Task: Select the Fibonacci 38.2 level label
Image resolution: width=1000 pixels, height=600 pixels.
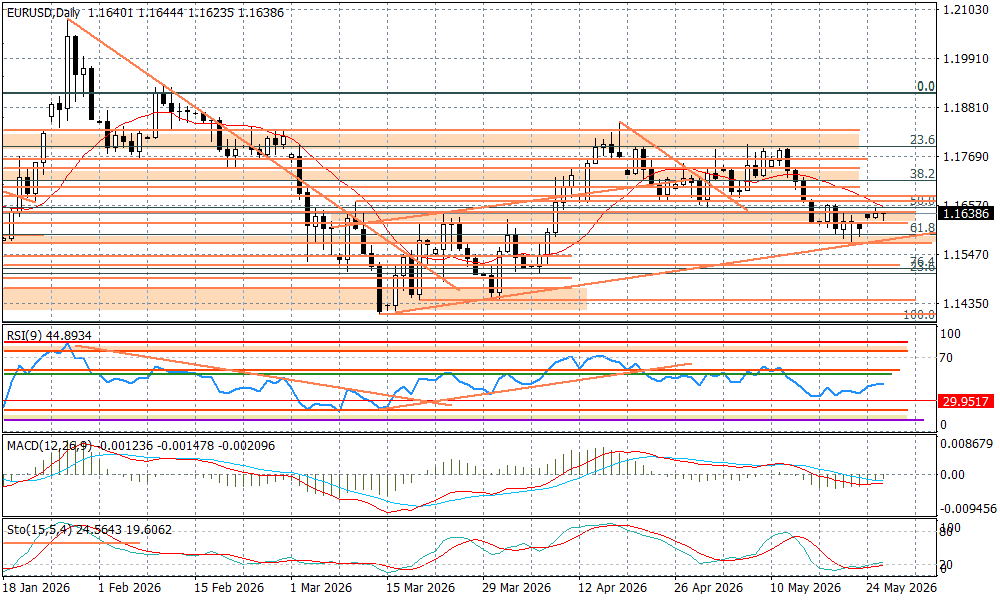Action: (922, 173)
